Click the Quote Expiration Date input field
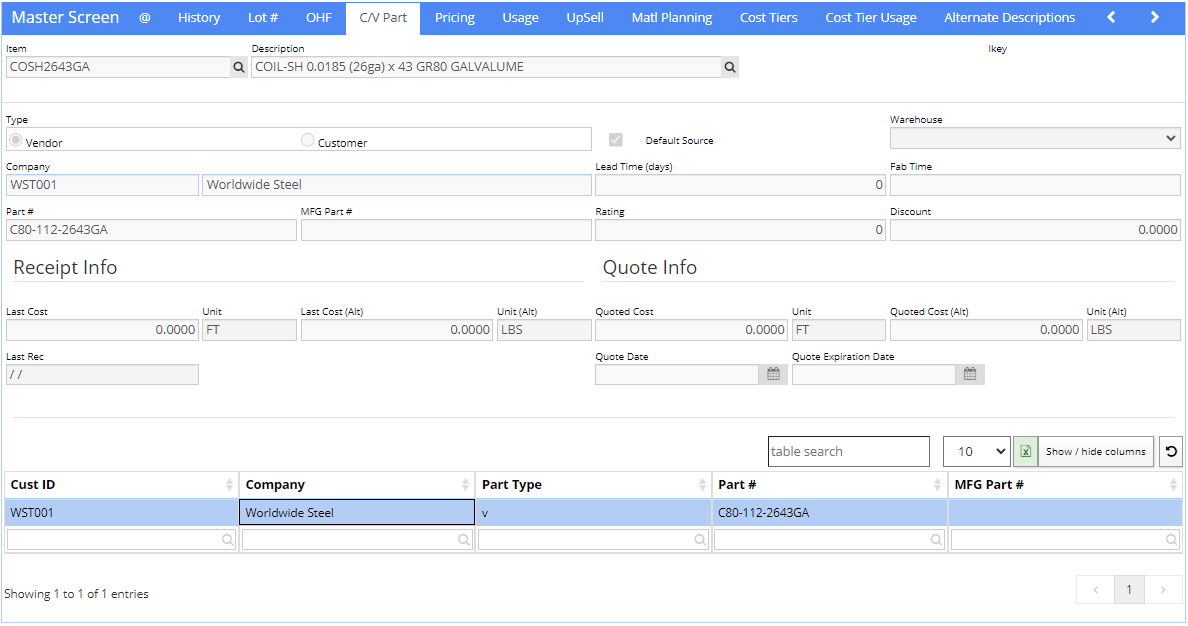This screenshot has height=626, width=1188. [x=874, y=374]
